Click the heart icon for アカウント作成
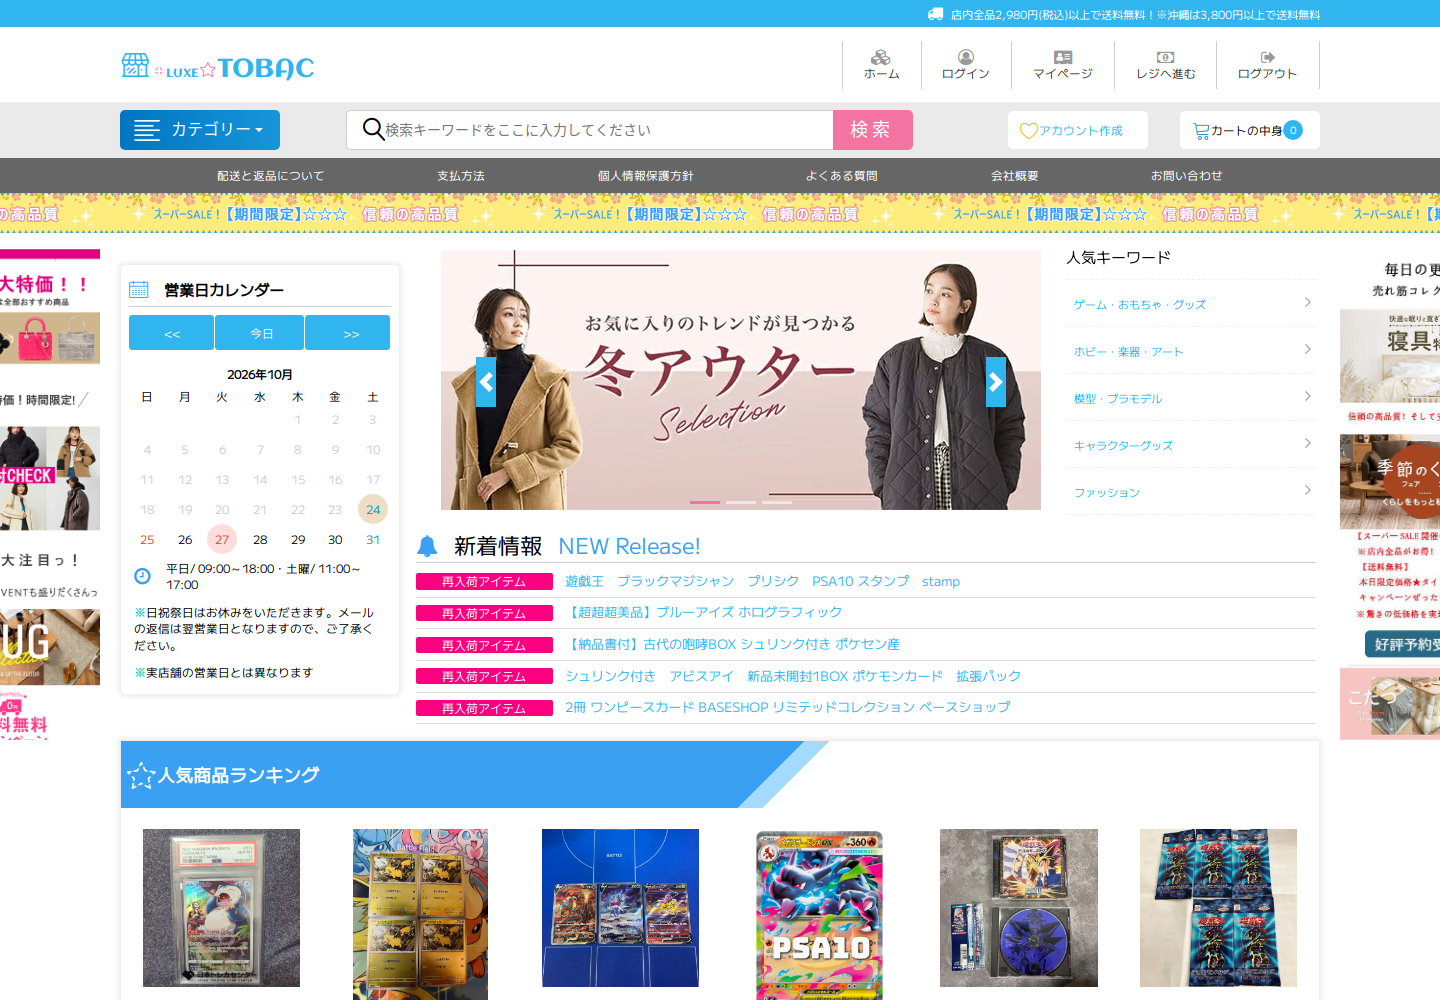Image resolution: width=1440 pixels, height=1000 pixels. pyautogui.click(x=1028, y=131)
